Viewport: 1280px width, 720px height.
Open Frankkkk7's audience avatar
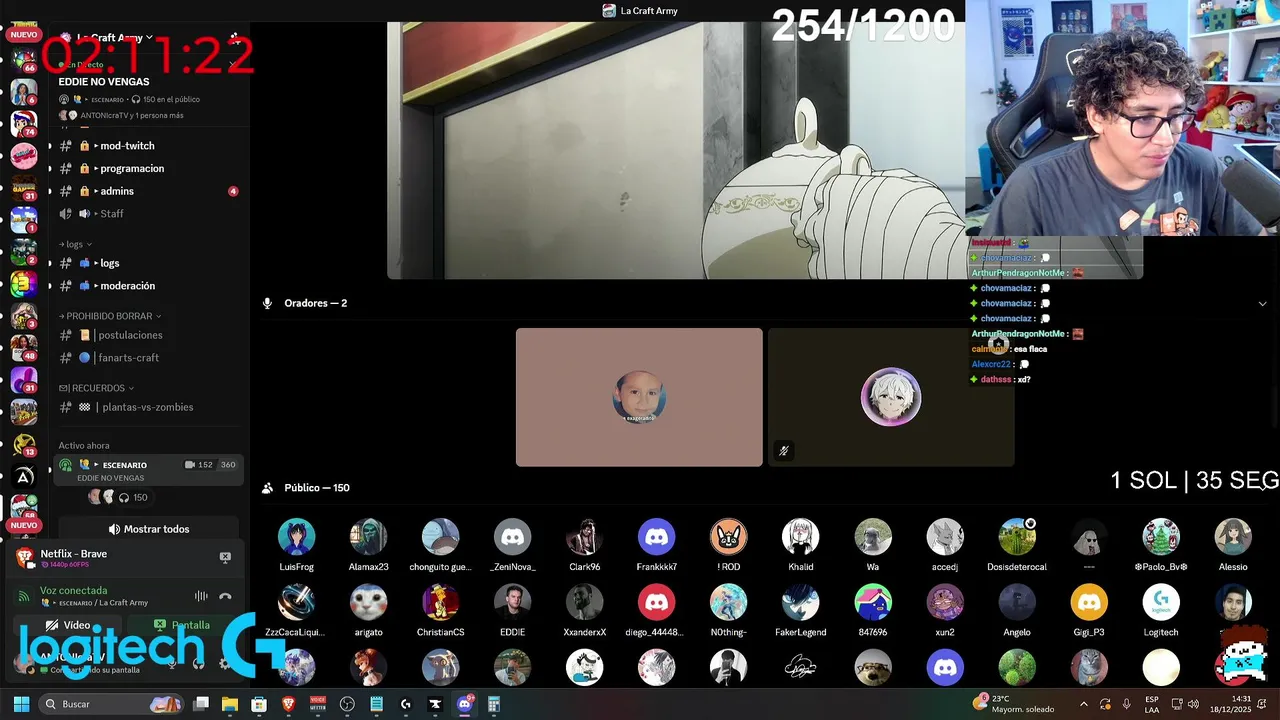[x=656, y=537]
